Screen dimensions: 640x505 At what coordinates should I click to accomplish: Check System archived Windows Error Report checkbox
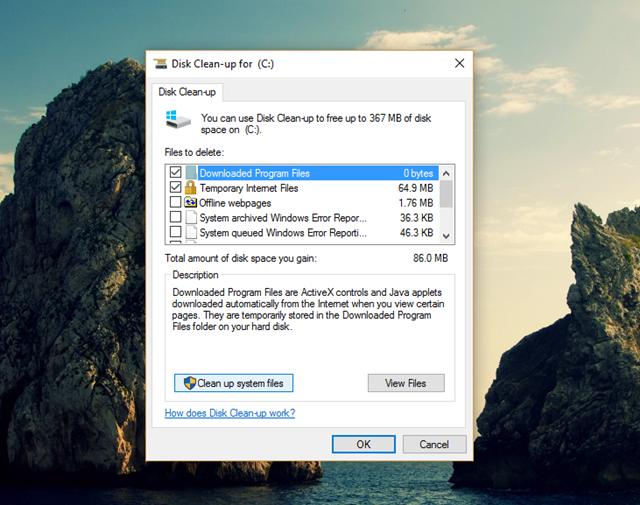(x=176, y=217)
